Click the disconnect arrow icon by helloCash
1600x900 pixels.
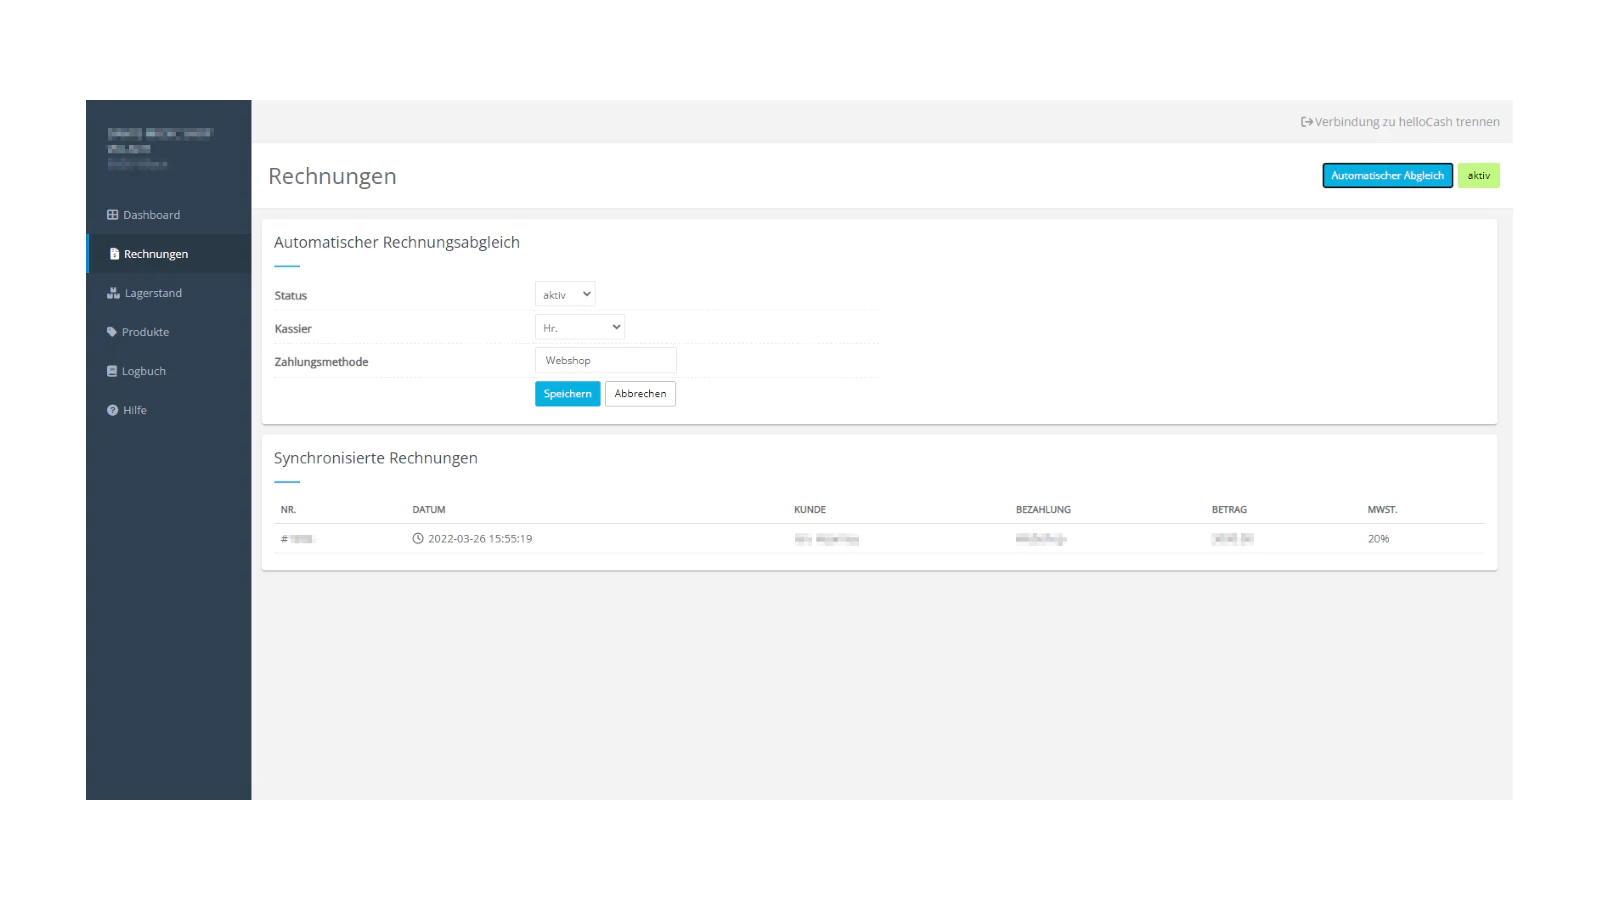tap(1306, 122)
